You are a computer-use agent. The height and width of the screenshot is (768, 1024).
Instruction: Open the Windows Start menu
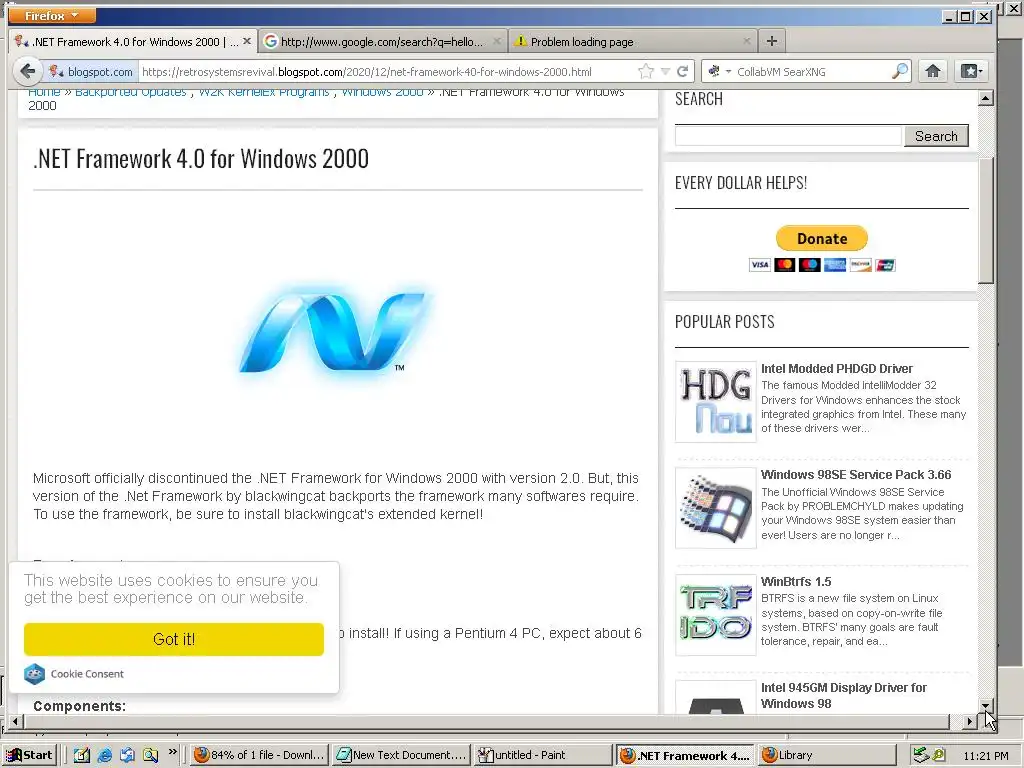pyautogui.click(x=29, y=755)
